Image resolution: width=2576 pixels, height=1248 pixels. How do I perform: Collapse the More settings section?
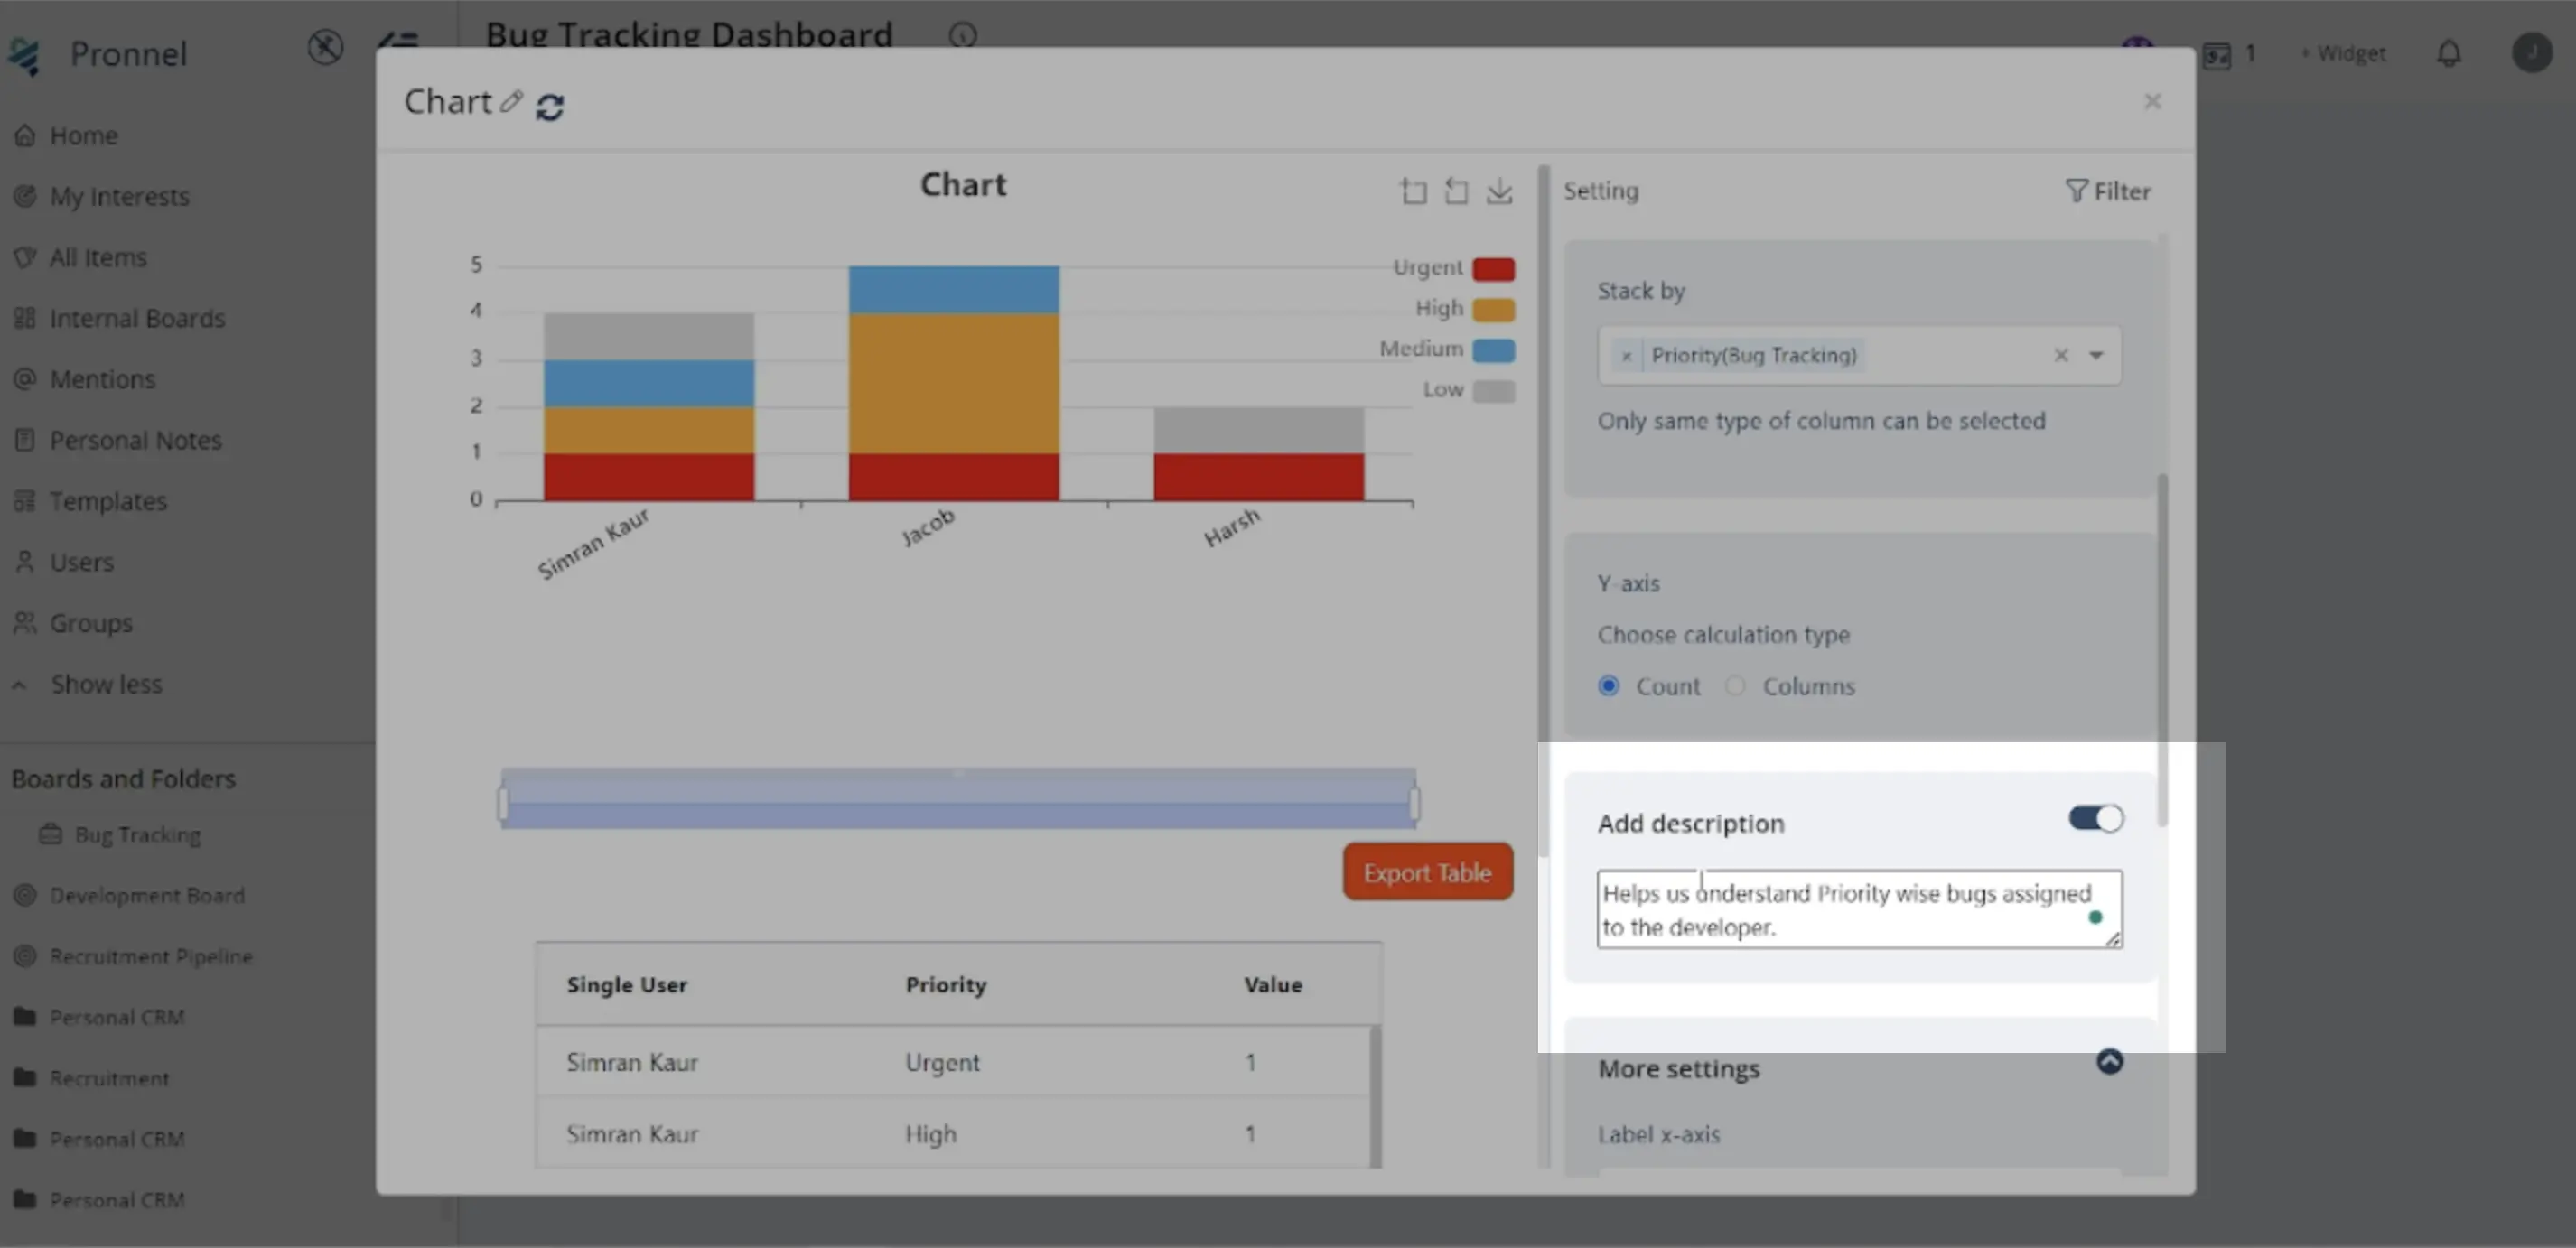click(2109, 1062)
